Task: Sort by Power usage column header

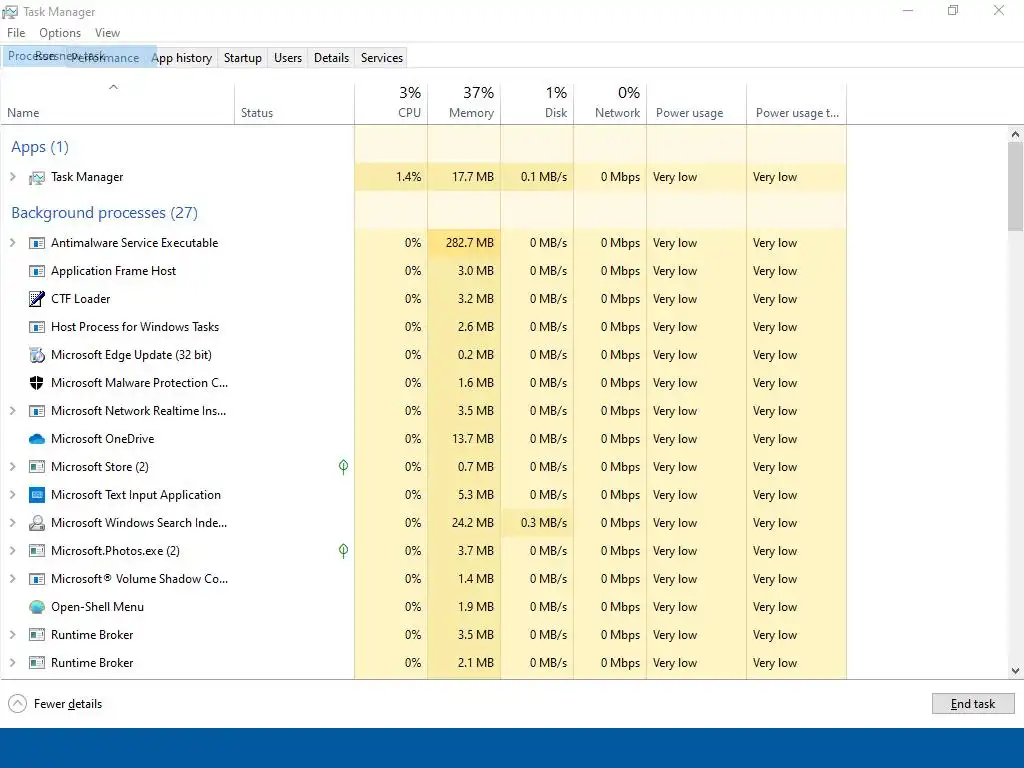Action: (697, 104)
